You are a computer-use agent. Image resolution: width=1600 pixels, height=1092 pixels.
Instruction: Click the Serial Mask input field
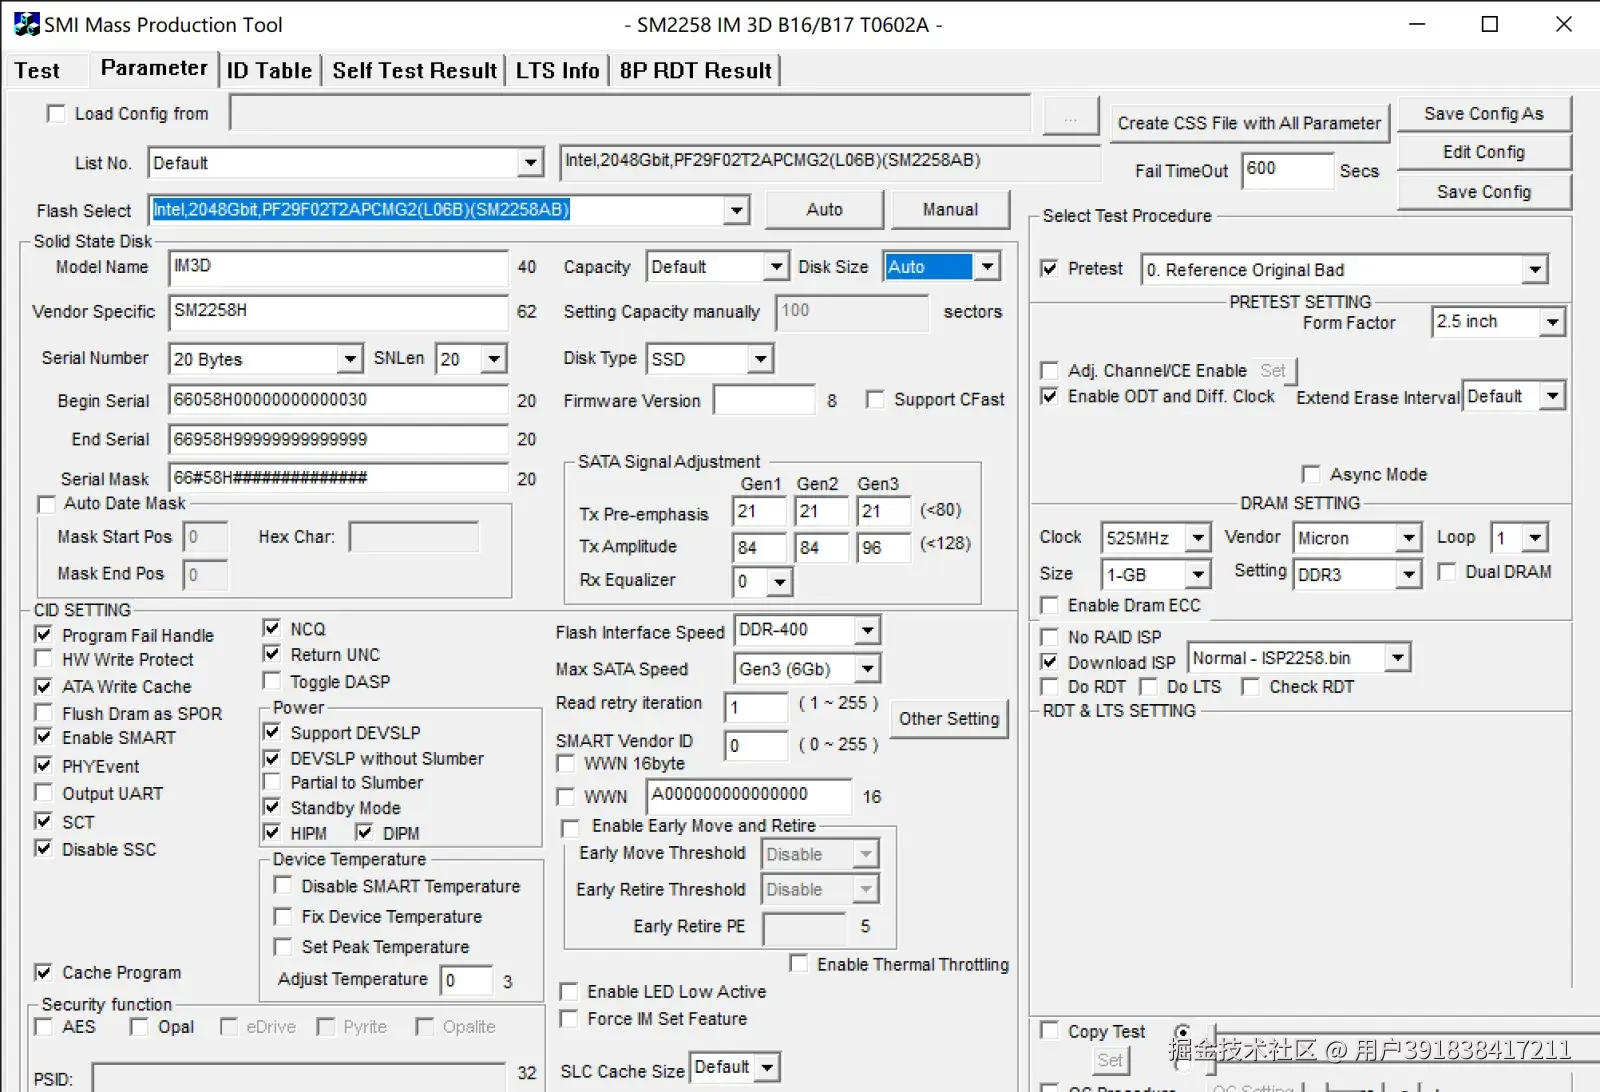pos(338,479)
